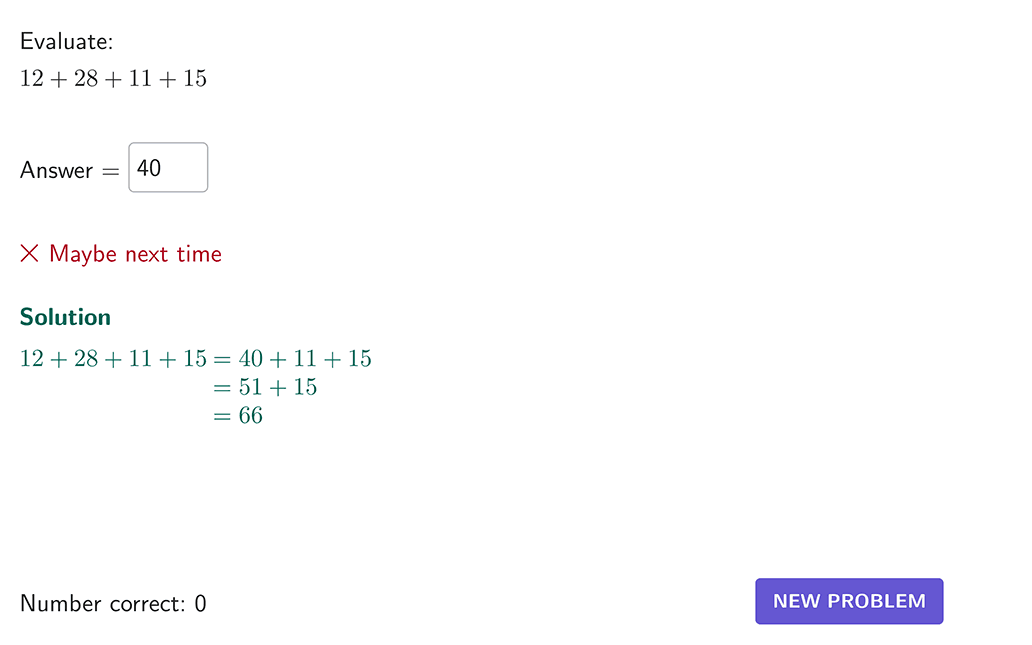Click the number 28 in the problem expression

86,78
